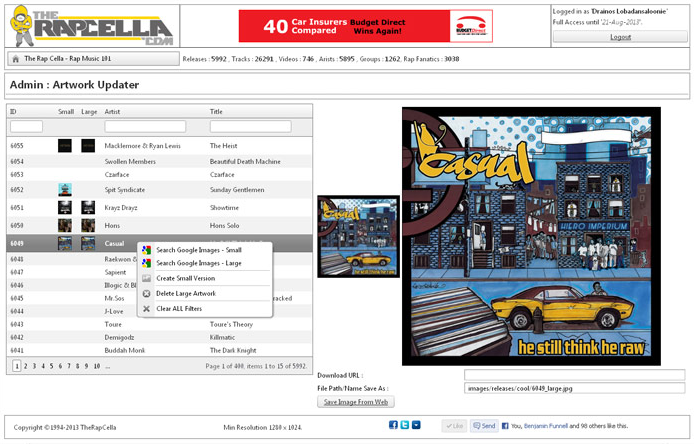
Task: Click Google icon beside Search Google Images - Large
Action: pos(147,263)
